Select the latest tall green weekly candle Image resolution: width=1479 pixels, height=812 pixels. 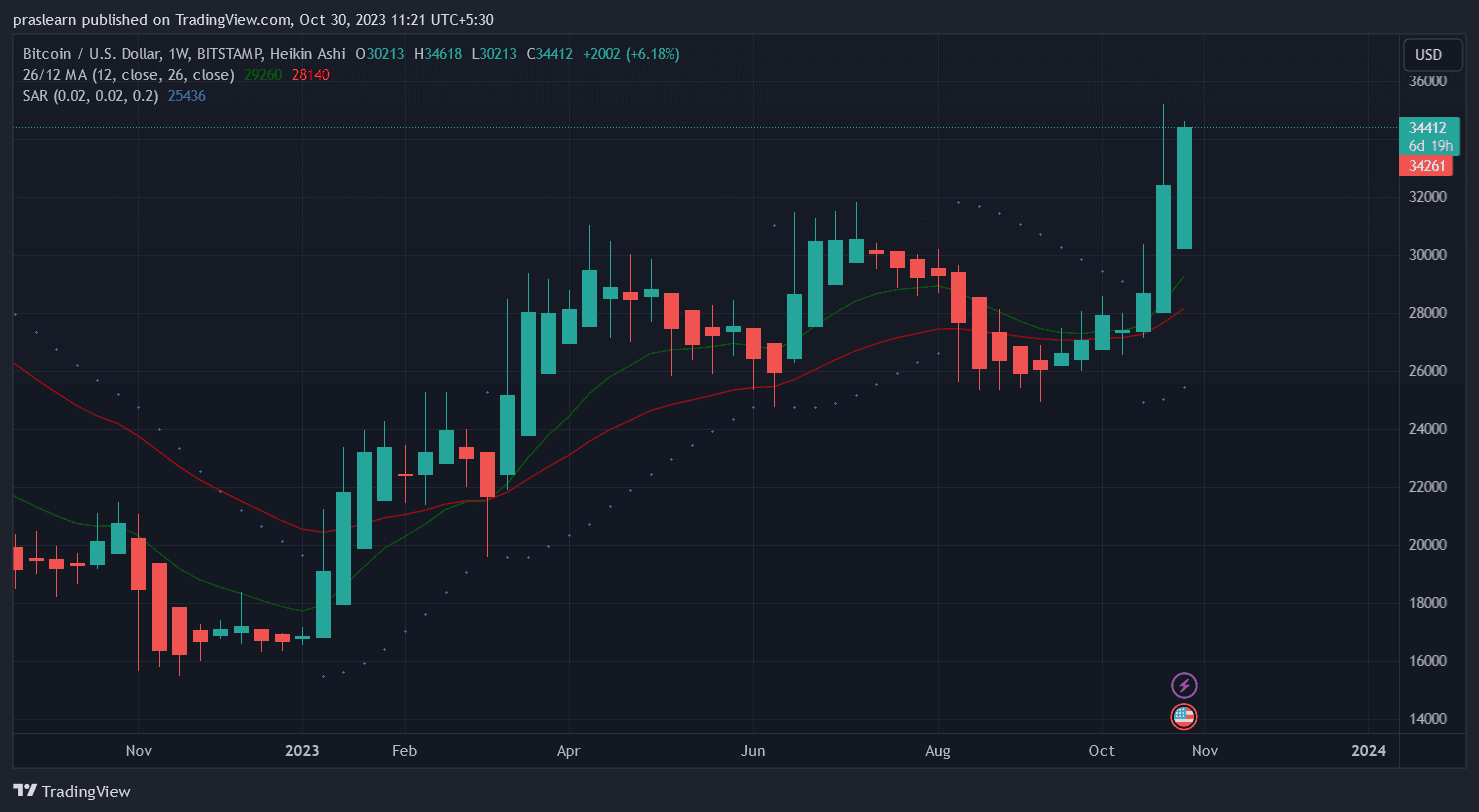[1184, 188]
